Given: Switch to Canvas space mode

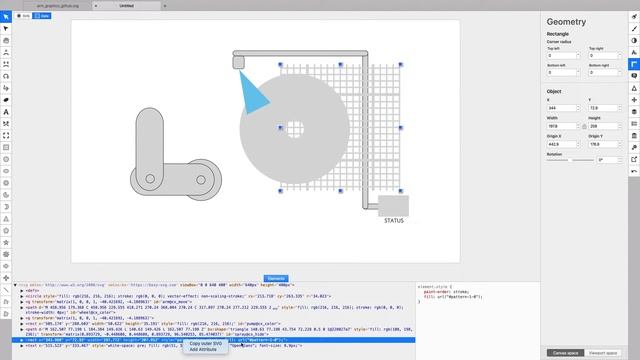Looking at the screenshot, I should click(x=565, y=353).
